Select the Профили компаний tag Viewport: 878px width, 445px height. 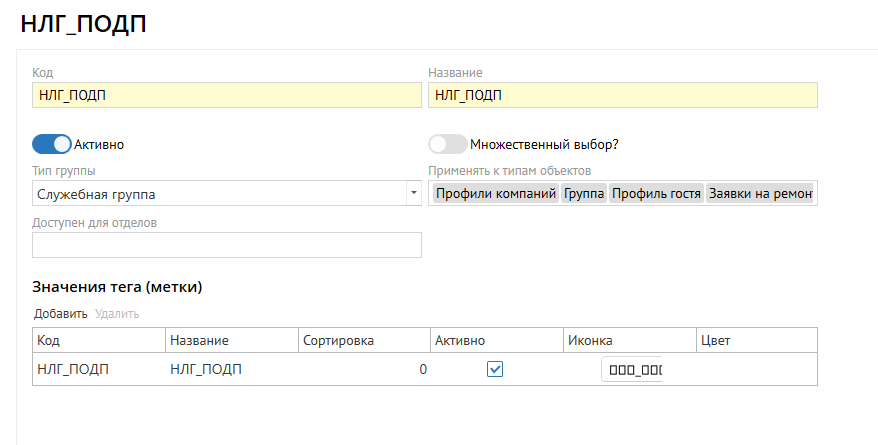pos(494,194)
